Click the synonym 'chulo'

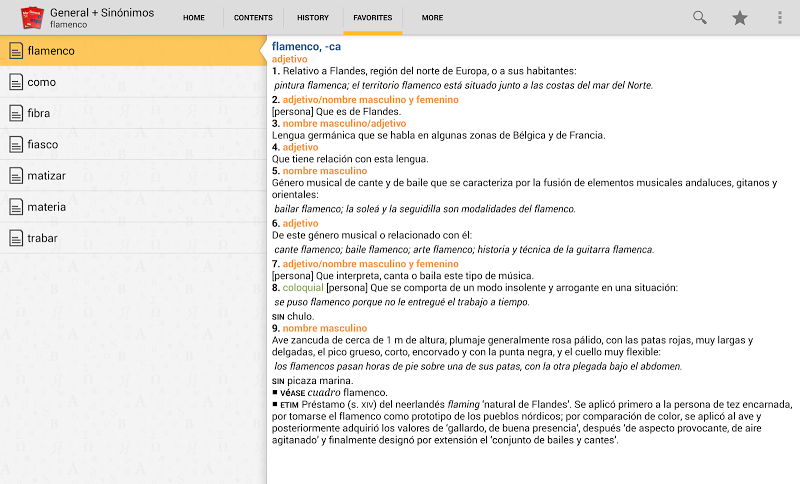point(300,316)
